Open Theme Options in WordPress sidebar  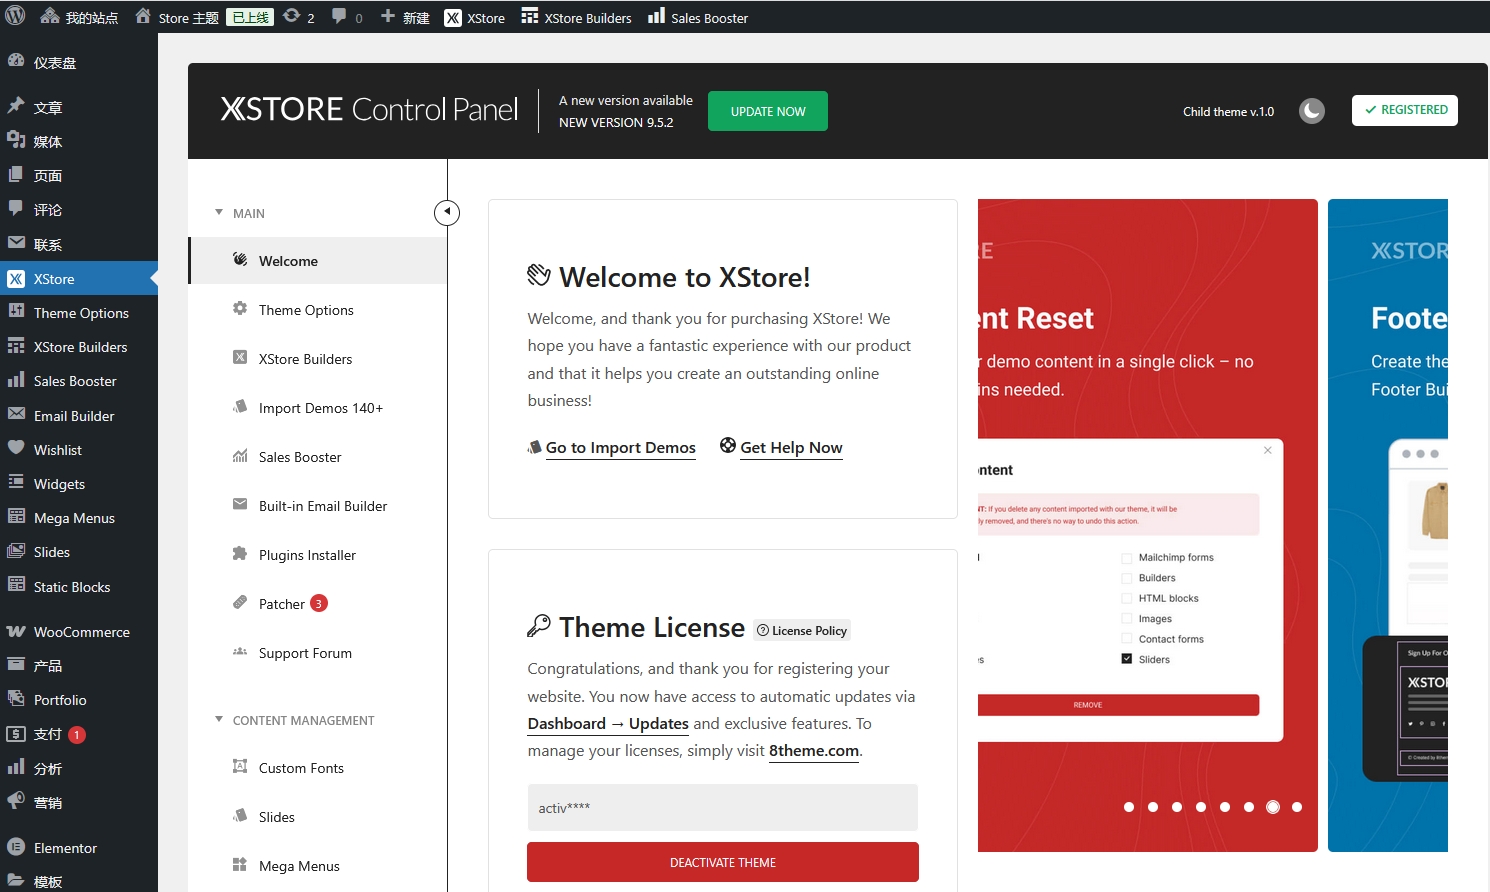point(79,313)
